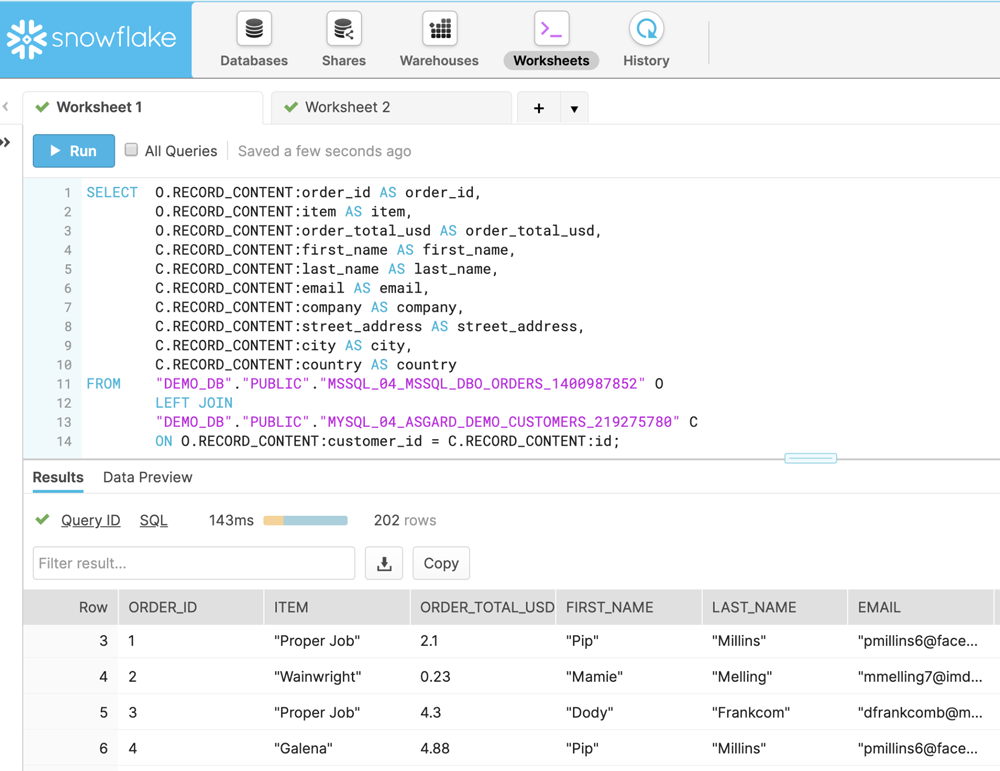Image resolution: width=1000 pixels, height=771 pixels.
Task: Select the "Dody" first name cell
Action: [629, 712]
